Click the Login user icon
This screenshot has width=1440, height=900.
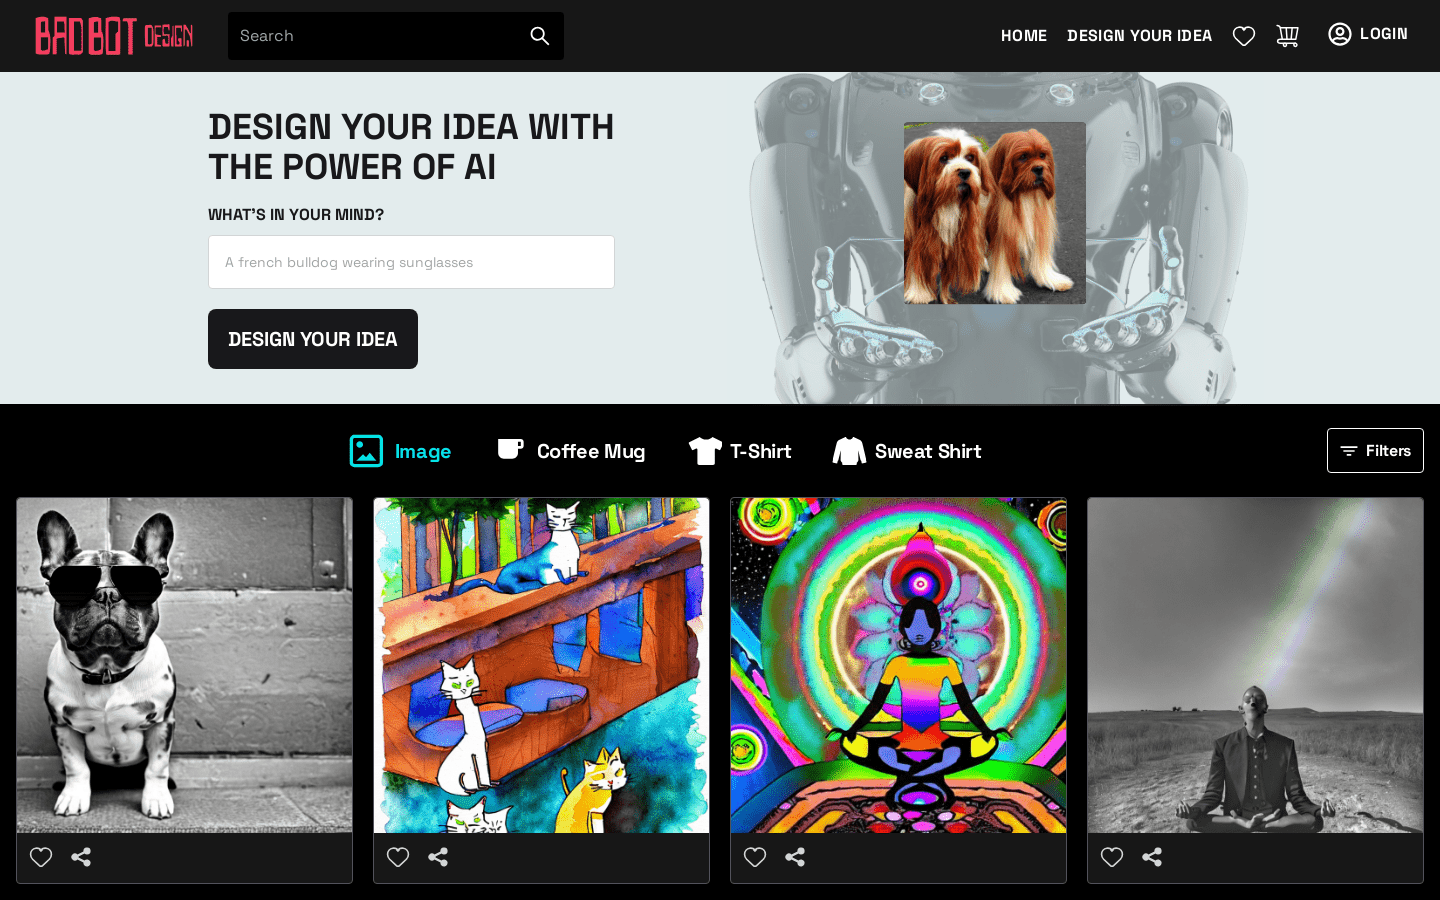(x=1340, y=34)
